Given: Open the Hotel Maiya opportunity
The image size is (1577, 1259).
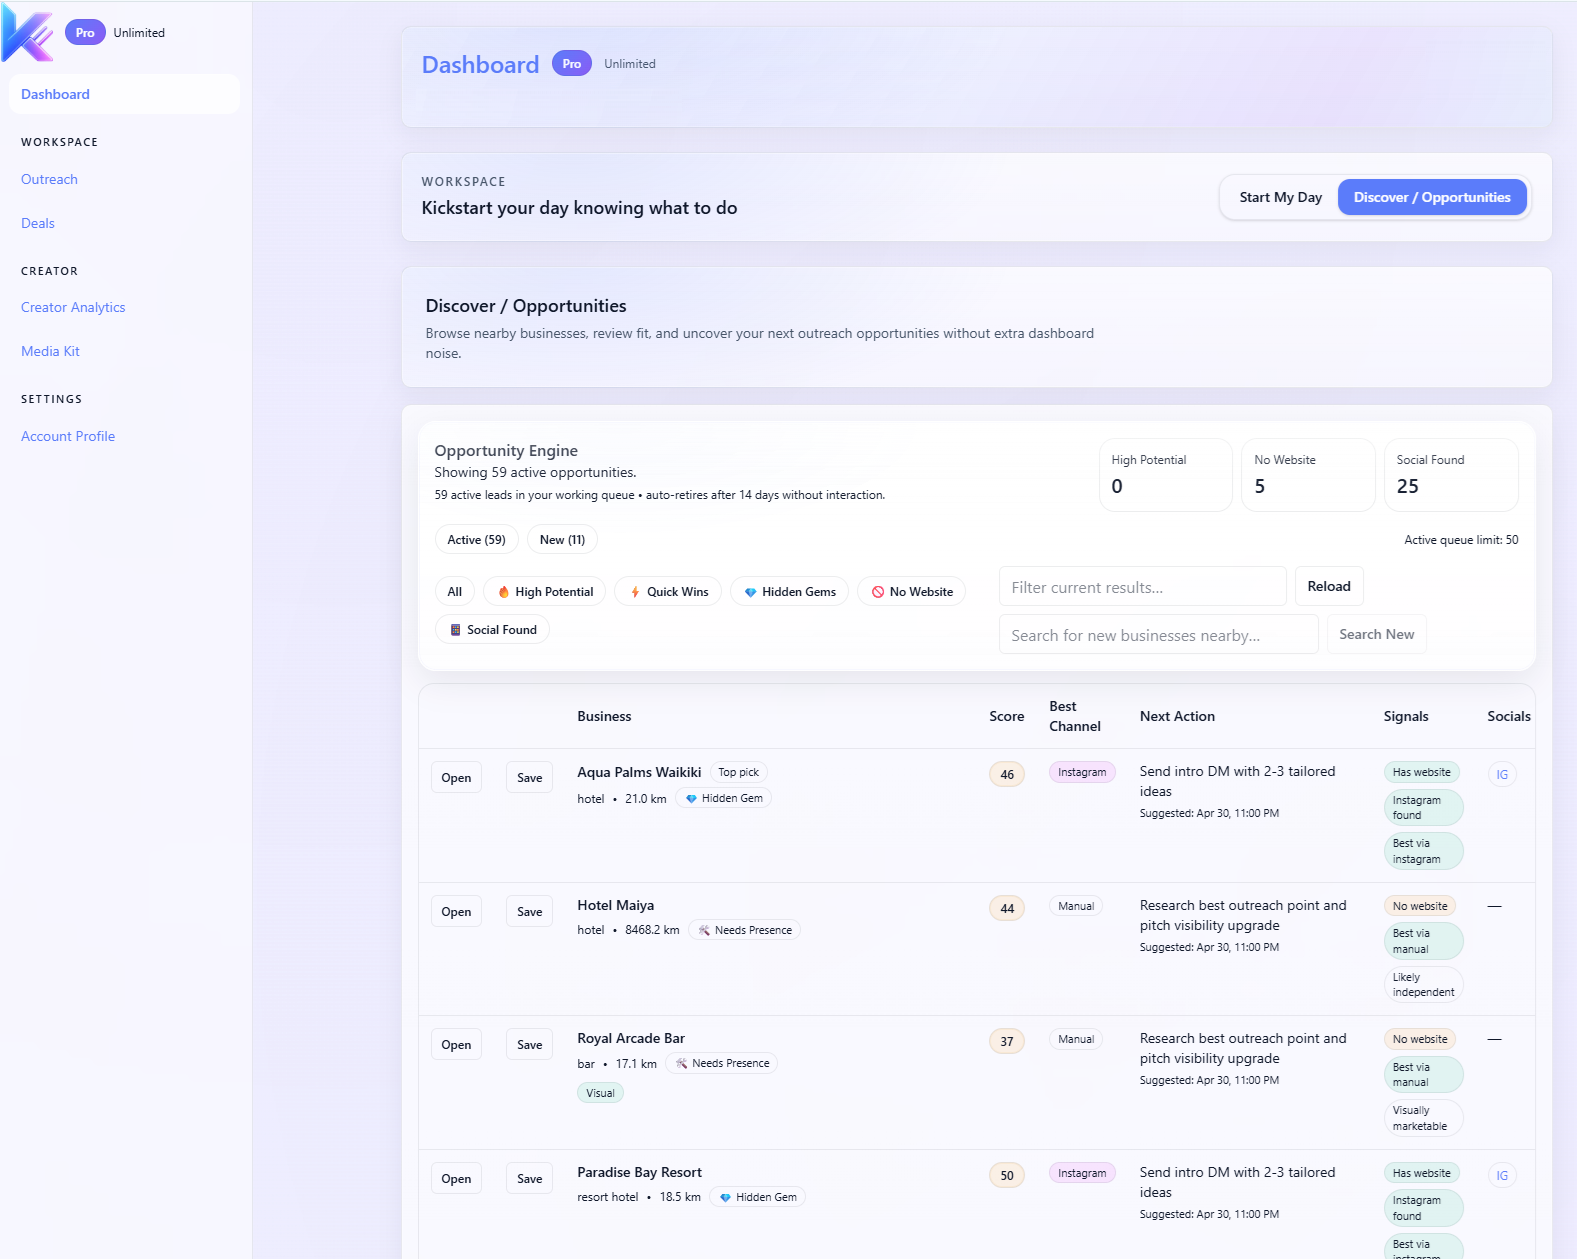Looking at the screenshot, I should 456,912.
